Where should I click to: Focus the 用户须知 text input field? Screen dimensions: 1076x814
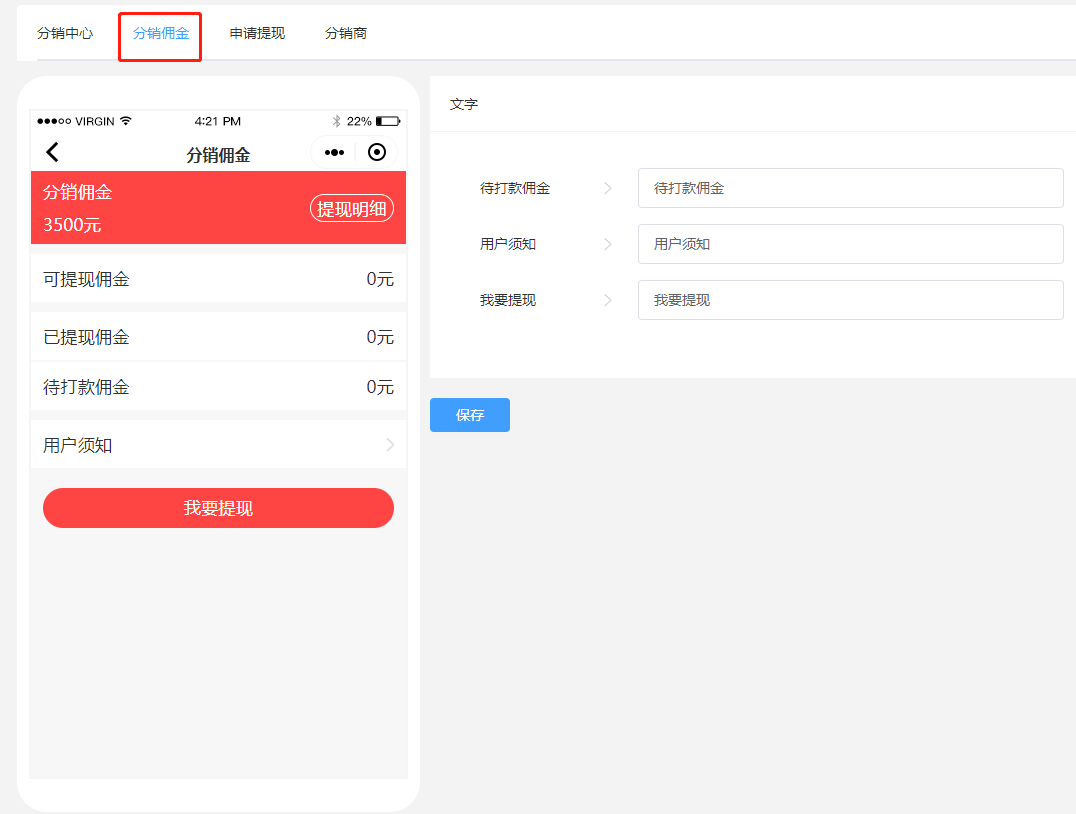[850, 244]
